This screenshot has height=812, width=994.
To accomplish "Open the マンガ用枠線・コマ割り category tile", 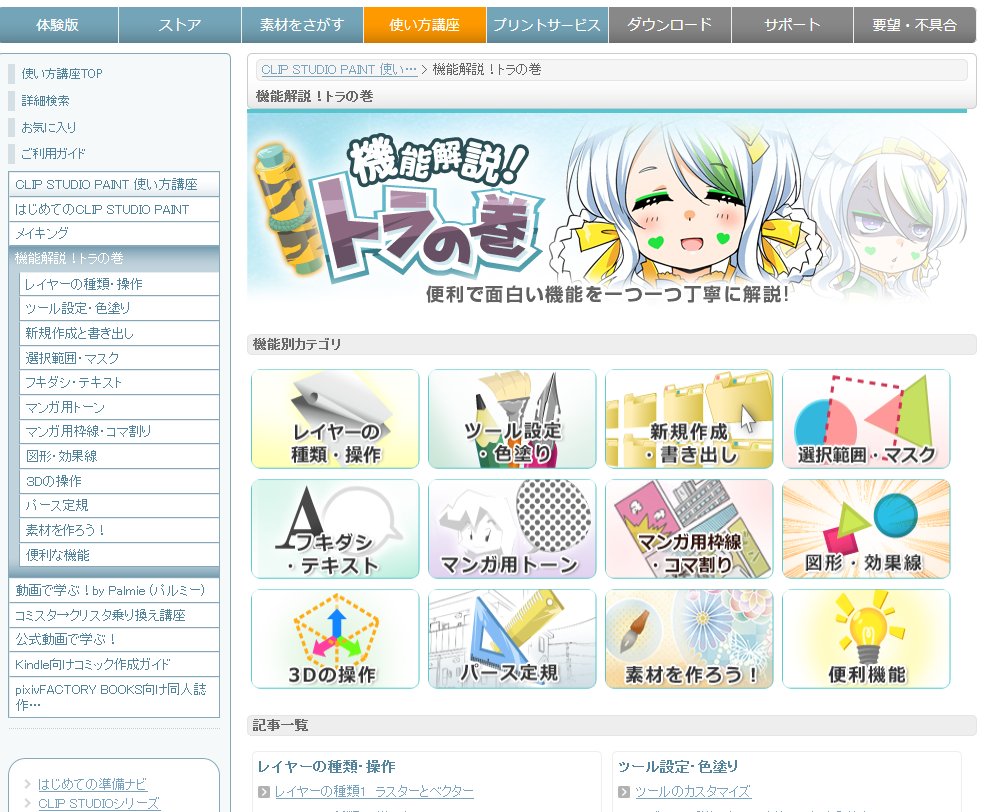I will click(x=689, y=529).
